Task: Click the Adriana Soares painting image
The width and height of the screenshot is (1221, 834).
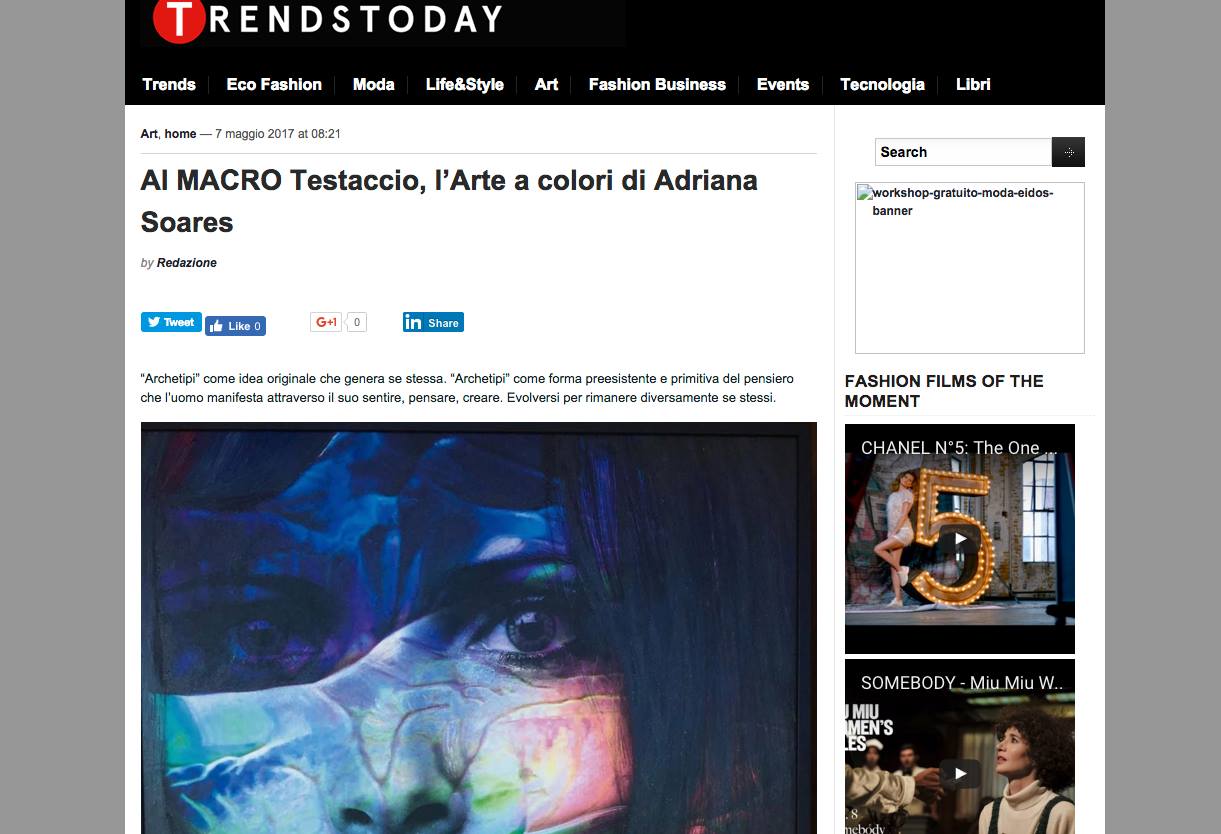Action: (479, 628)
